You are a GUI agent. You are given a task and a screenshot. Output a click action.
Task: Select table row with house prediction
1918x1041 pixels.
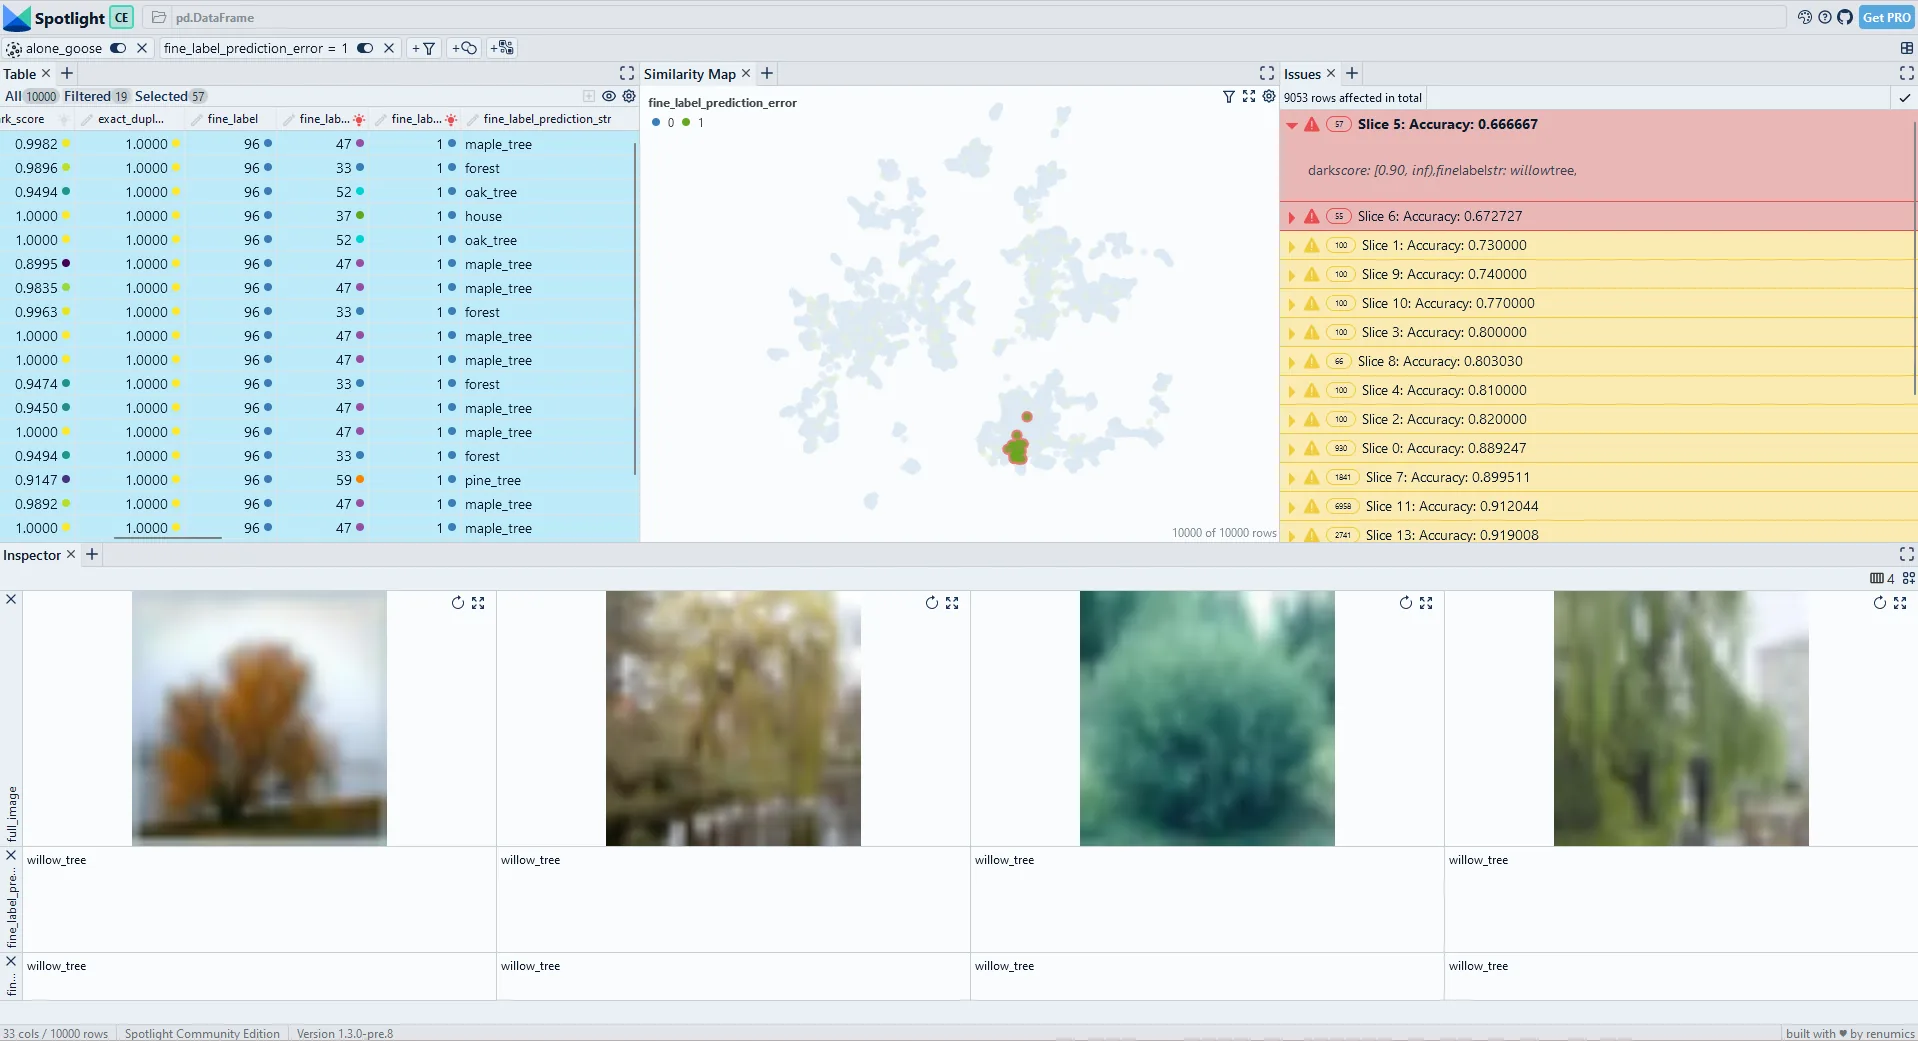click(318, 216)
